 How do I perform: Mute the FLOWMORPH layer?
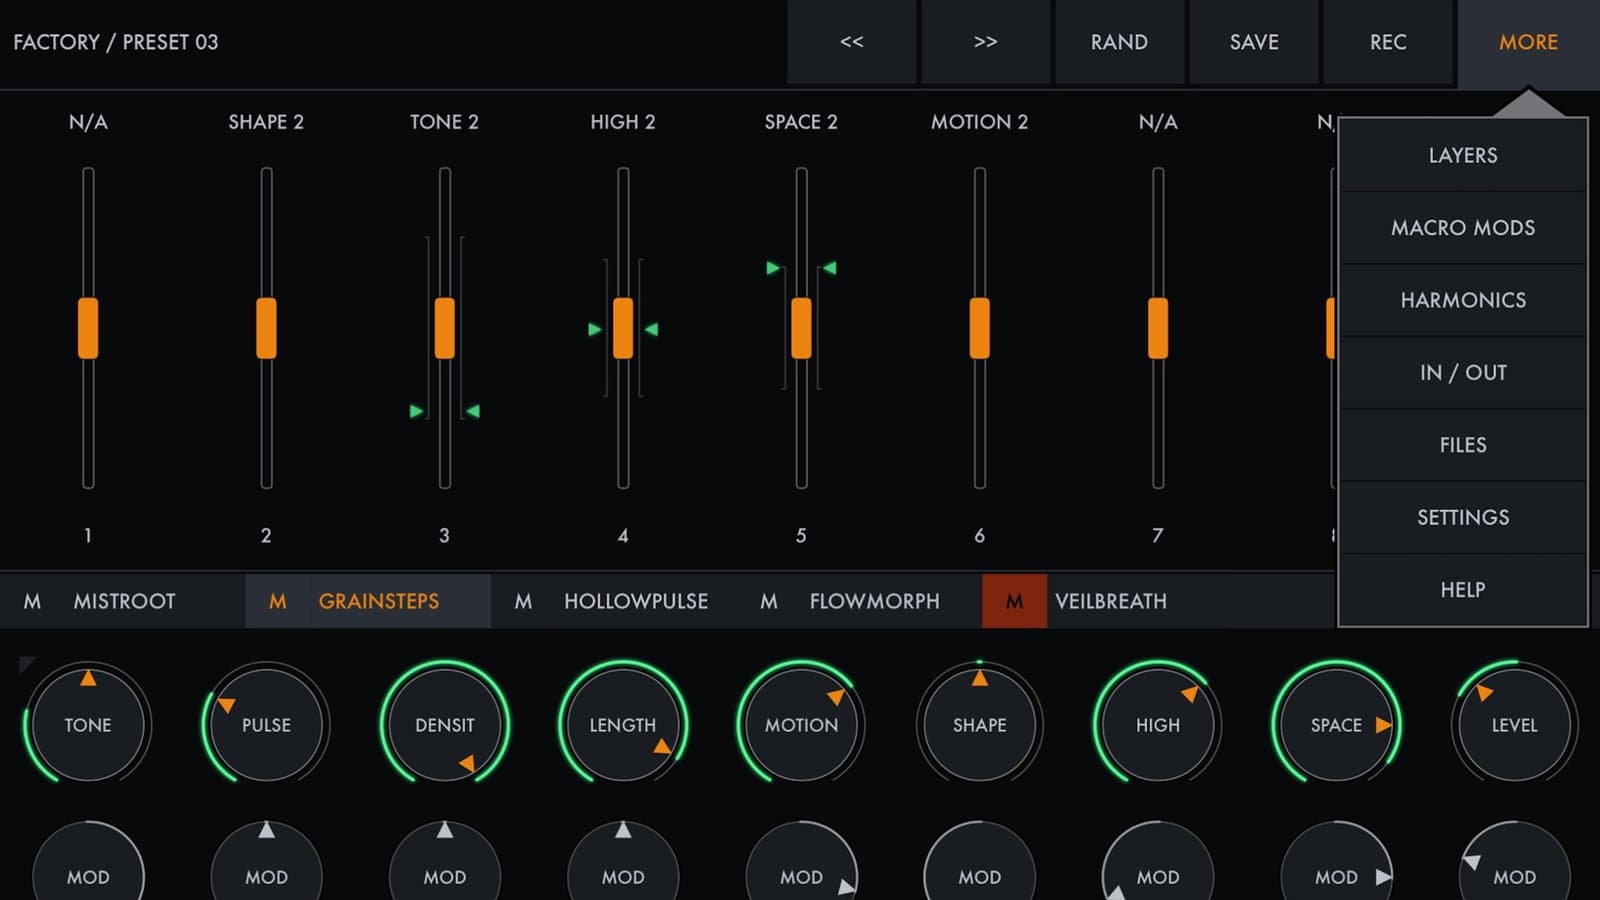[x=768, y=601]
